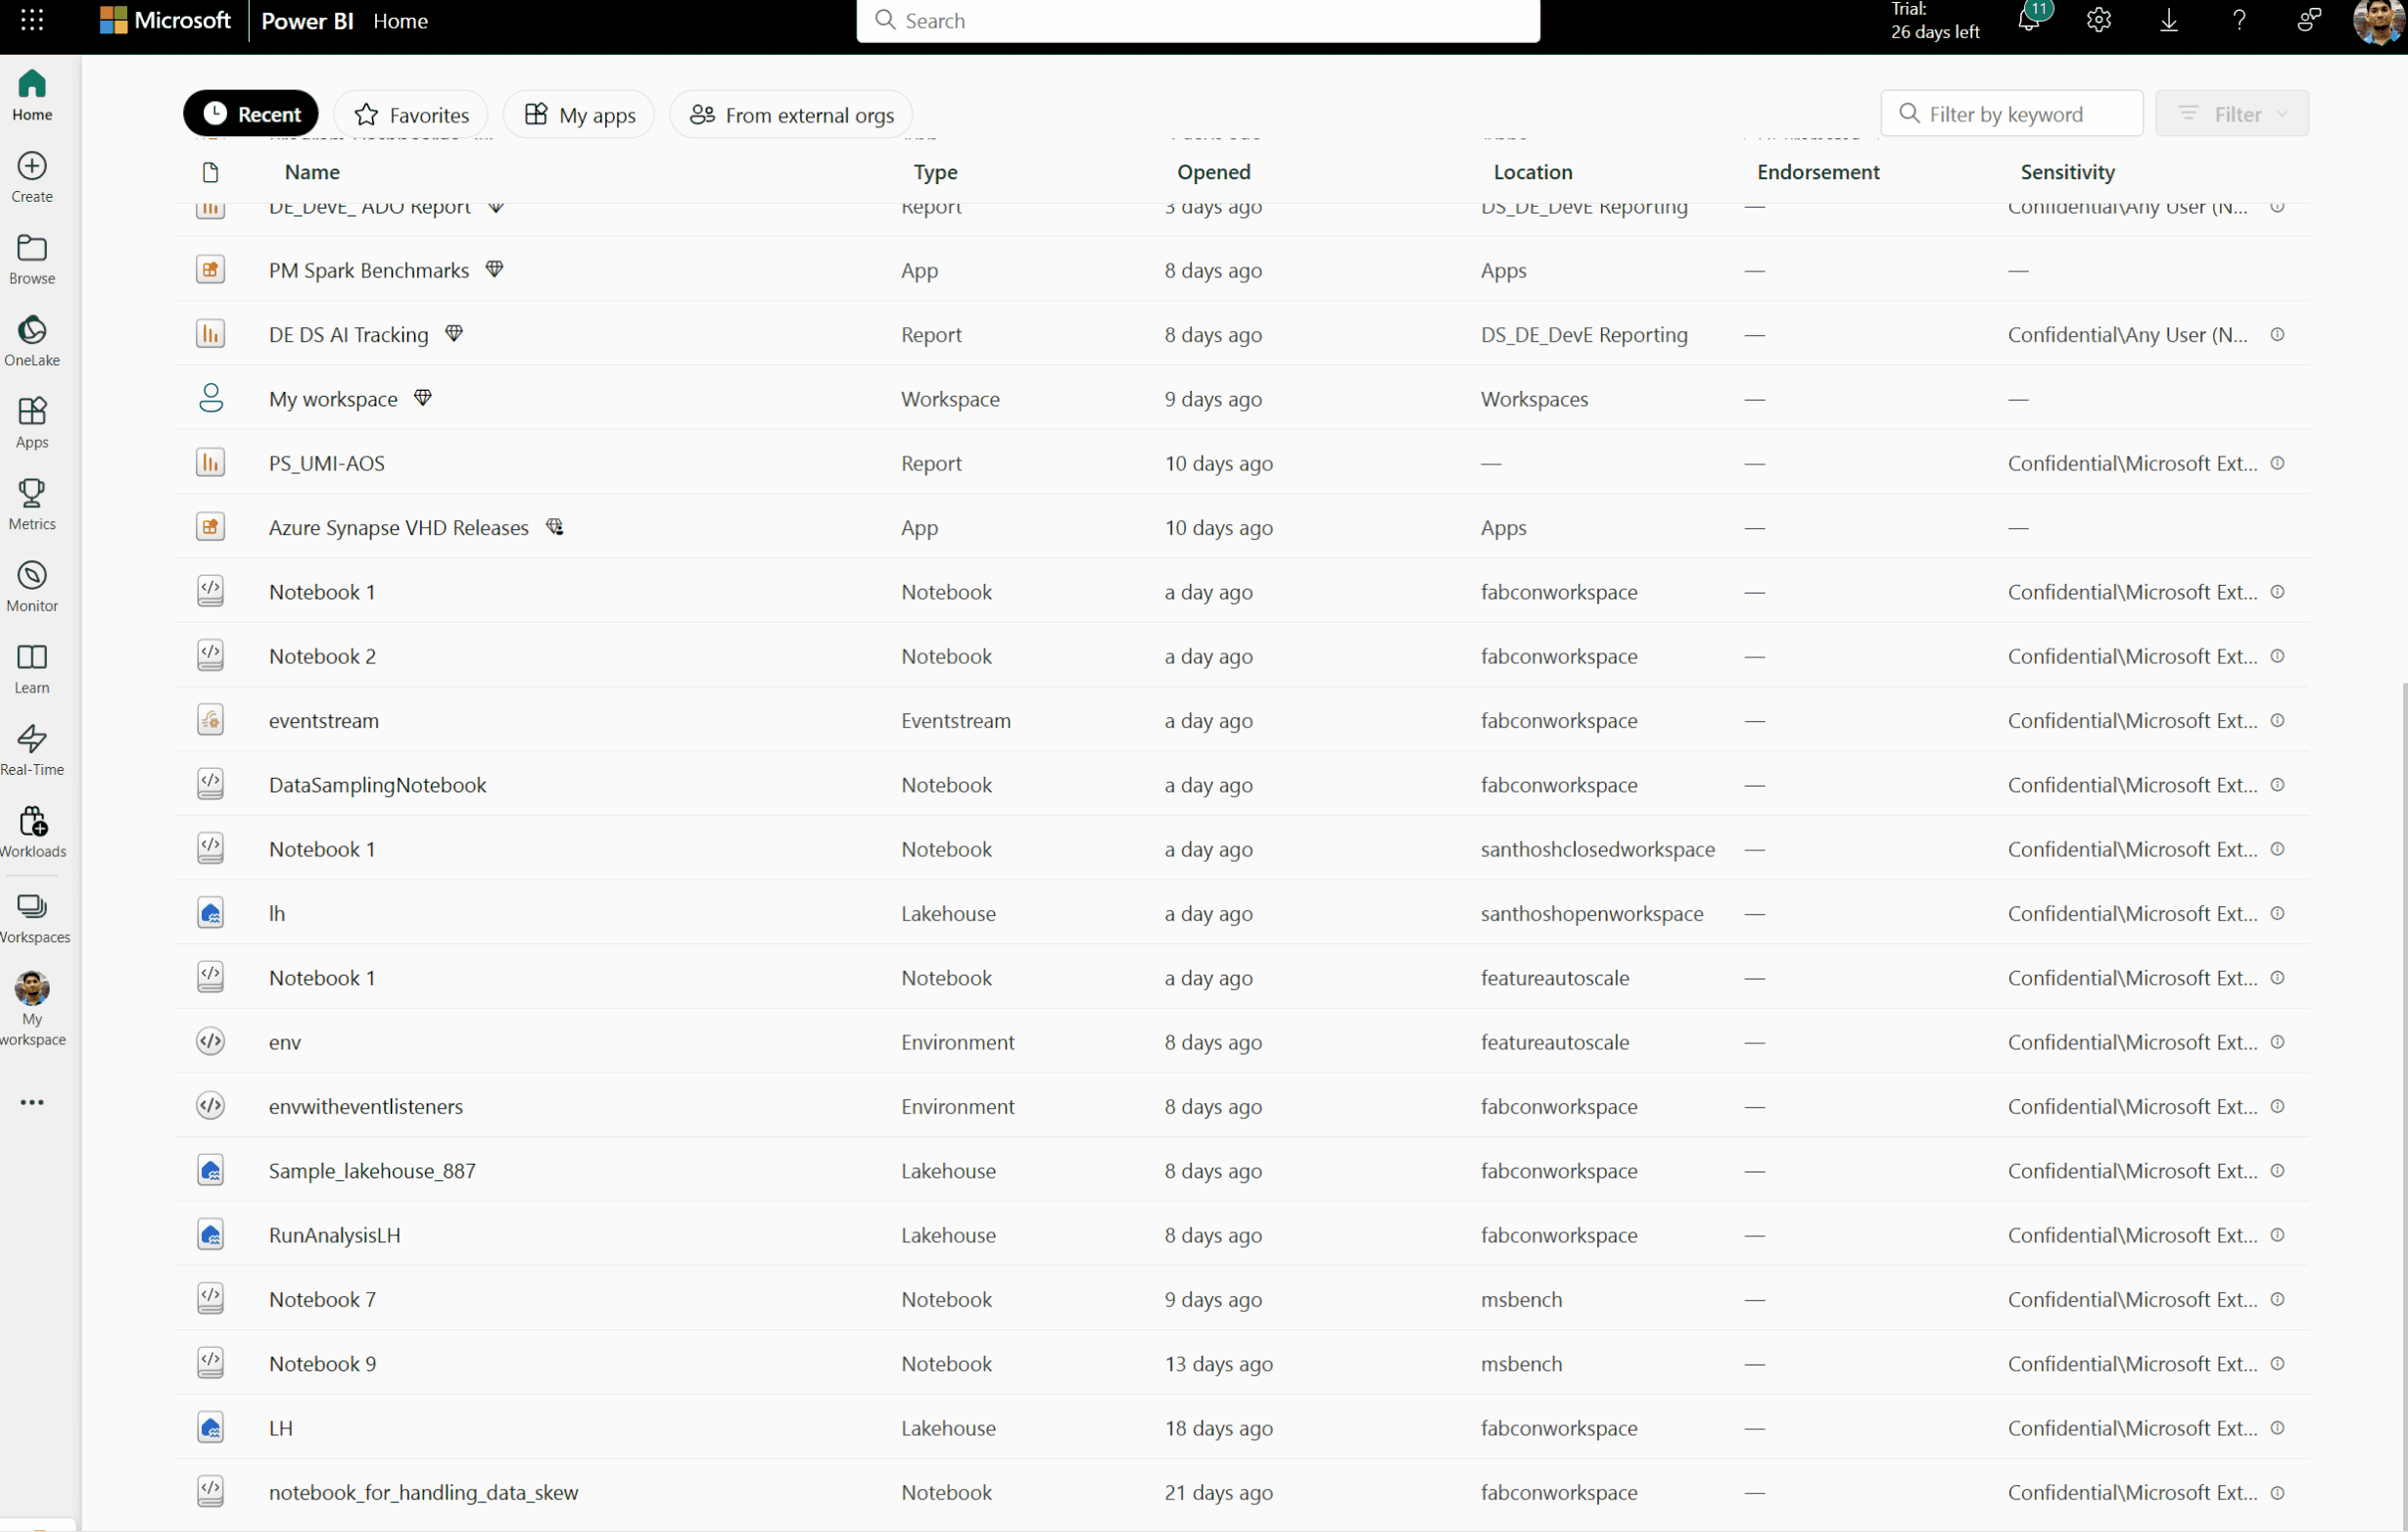Go to My workspace in sidebar
This screenshot has width=2408, height=1532.
tap(33, 1008)
